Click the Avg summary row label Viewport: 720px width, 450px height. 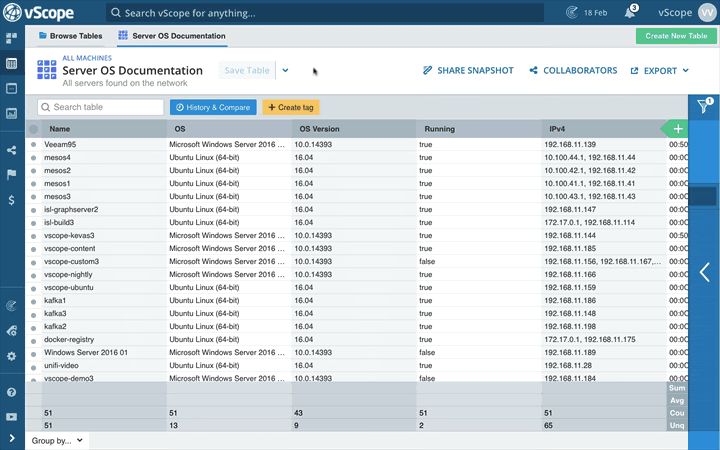(677, 400)
